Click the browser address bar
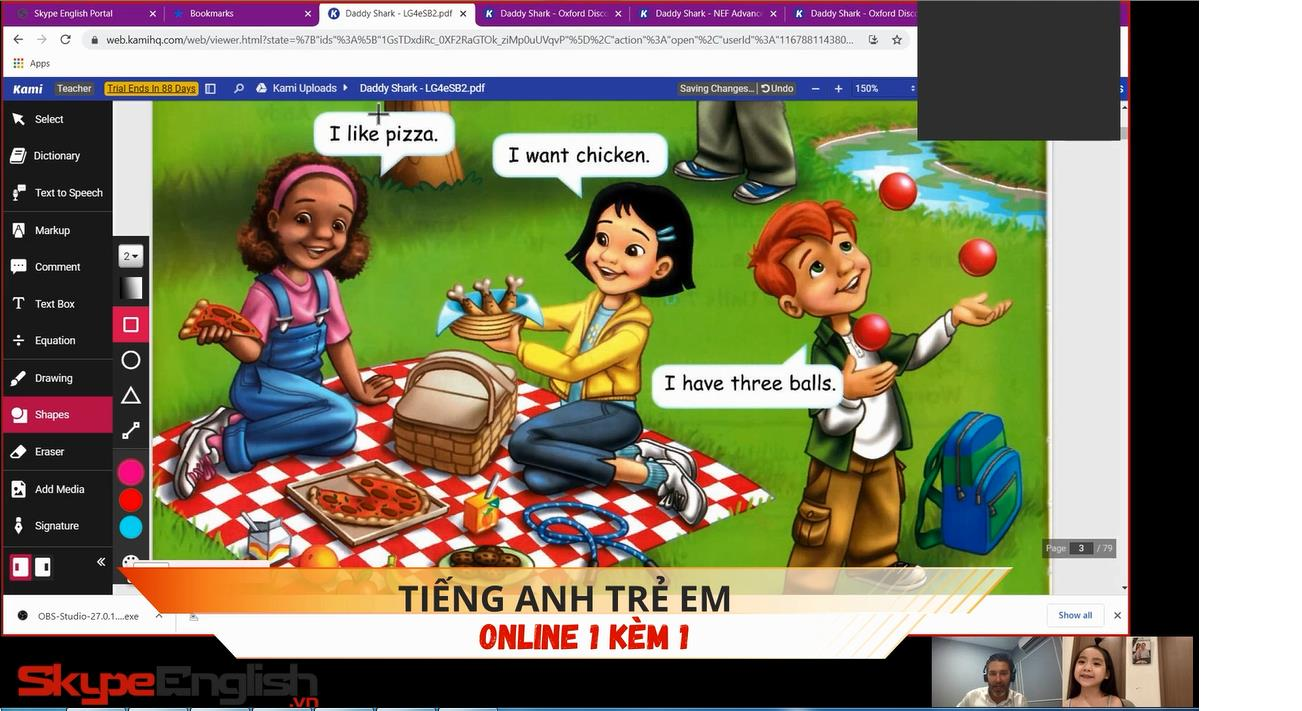 click(x=478, y=40)
